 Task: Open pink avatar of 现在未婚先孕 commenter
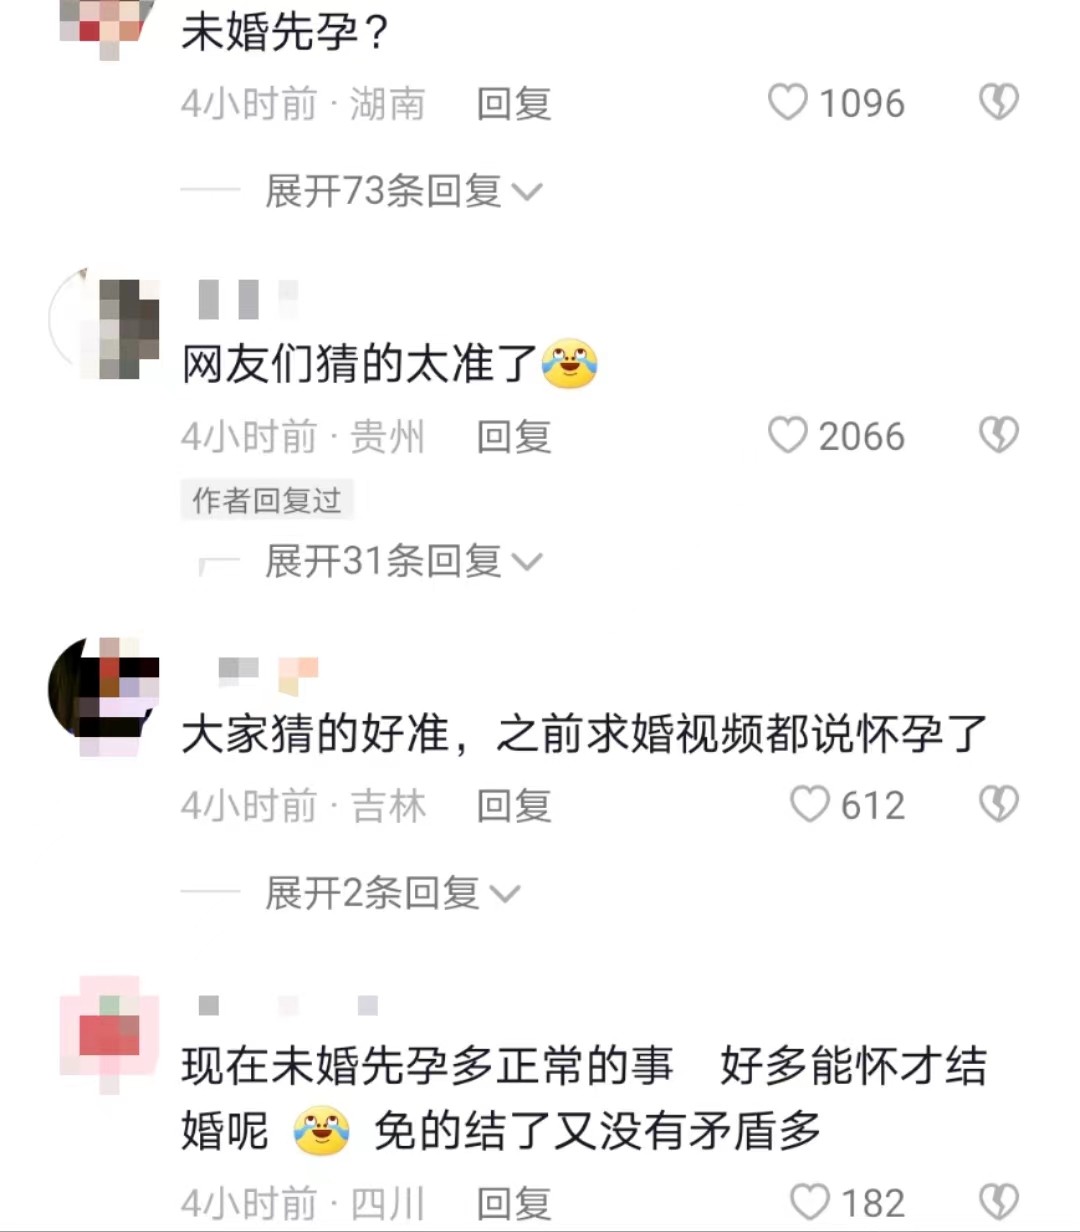coord(108,1033)
